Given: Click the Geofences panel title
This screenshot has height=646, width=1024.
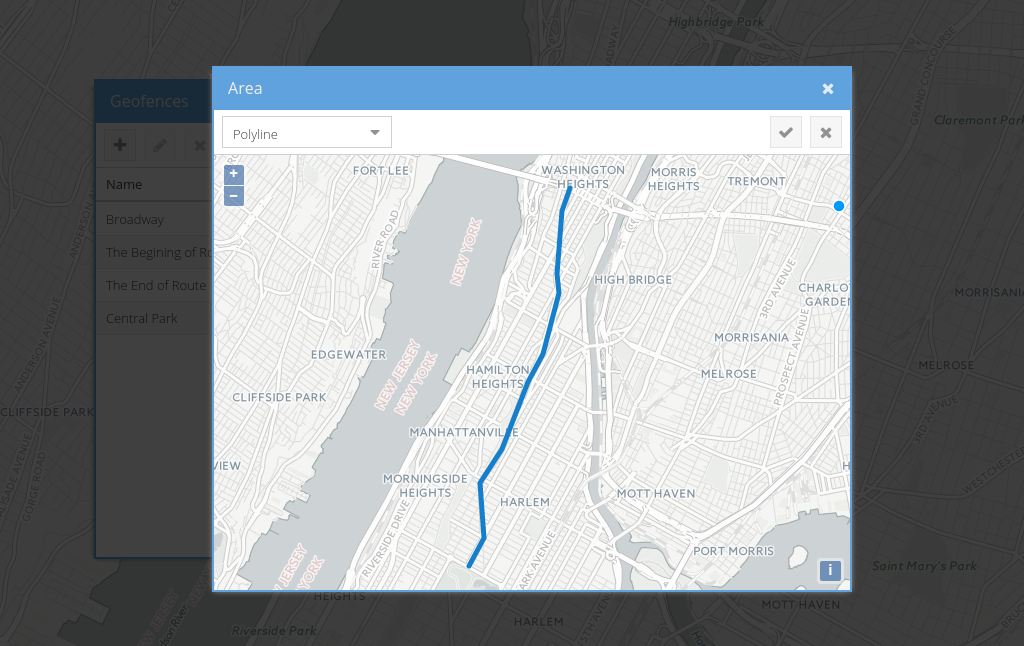Looking at the screenshot, I should tap(149, 101).
